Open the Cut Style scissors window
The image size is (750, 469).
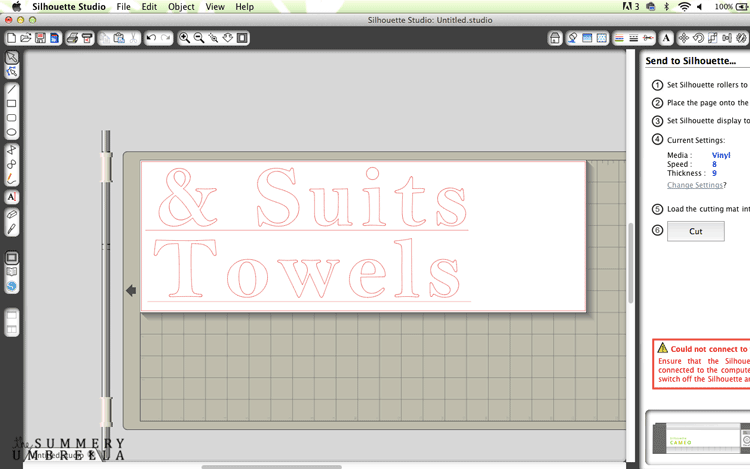[648, 38]
